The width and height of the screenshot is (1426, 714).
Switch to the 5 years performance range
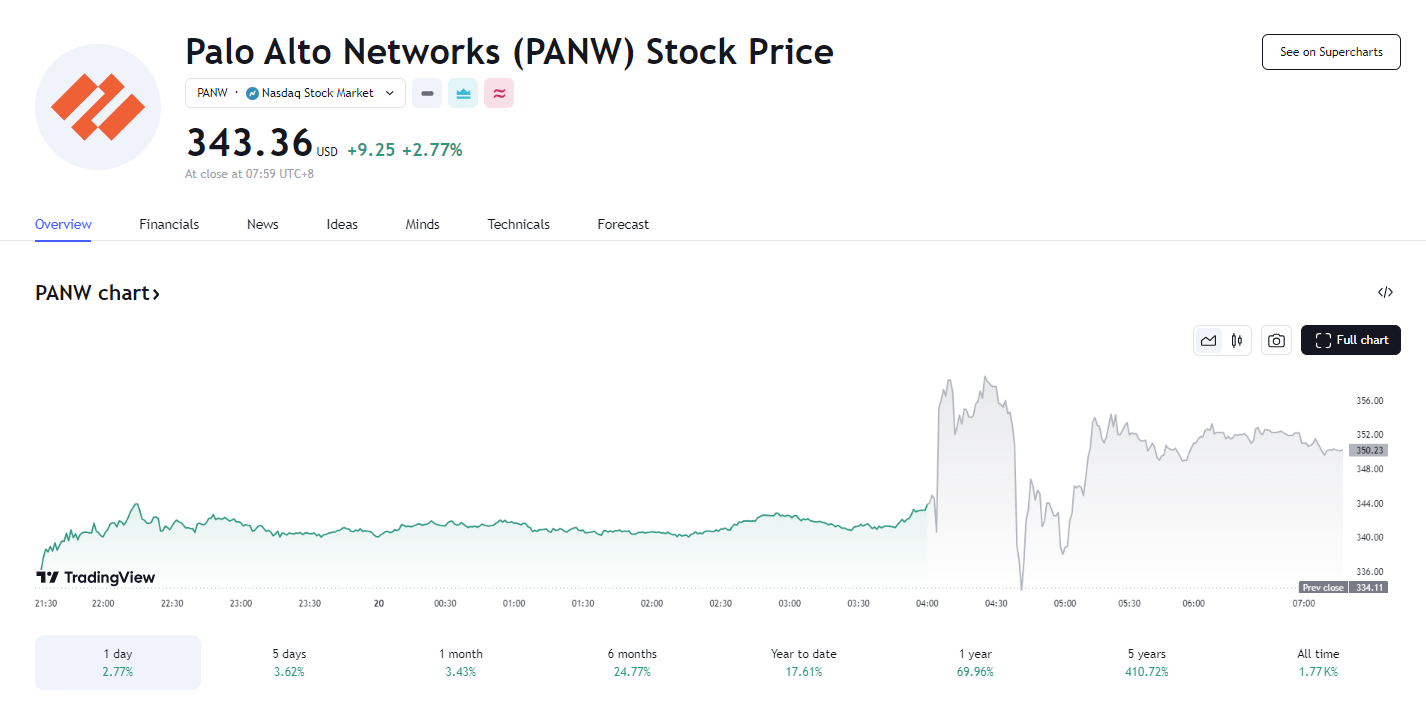coord(1146,662)
